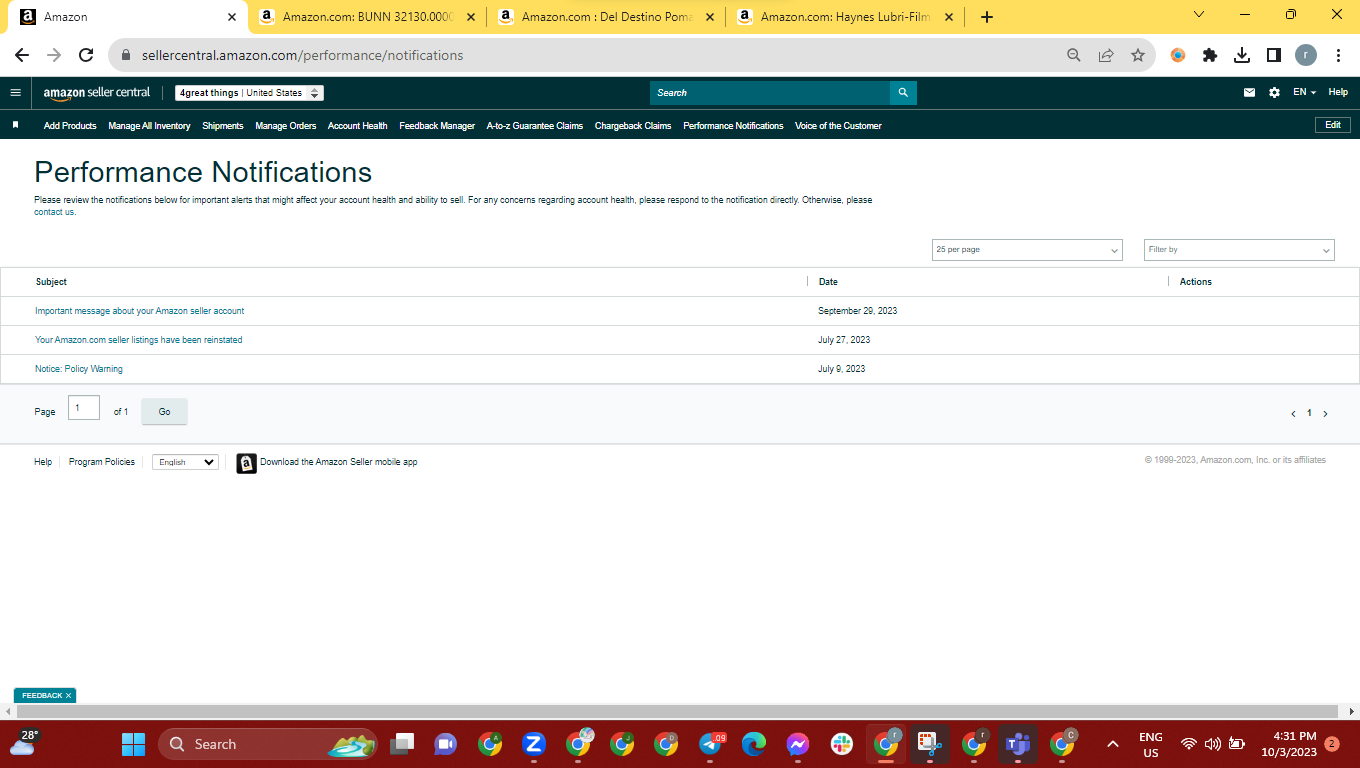The width and height of the screenshot is (1360, 768).
Task: Open the Zoom app with the blue Z icon from the taskbar
Action: coord(533,744)
